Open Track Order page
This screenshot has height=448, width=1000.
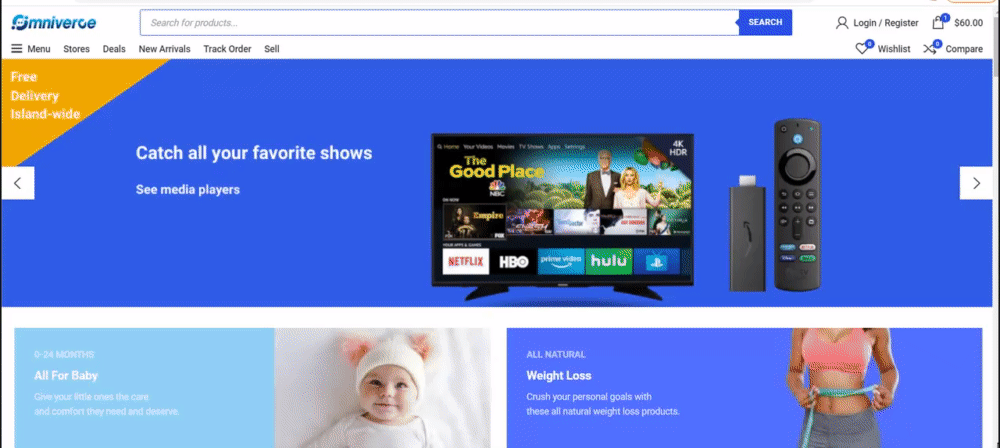click(227, 49)
